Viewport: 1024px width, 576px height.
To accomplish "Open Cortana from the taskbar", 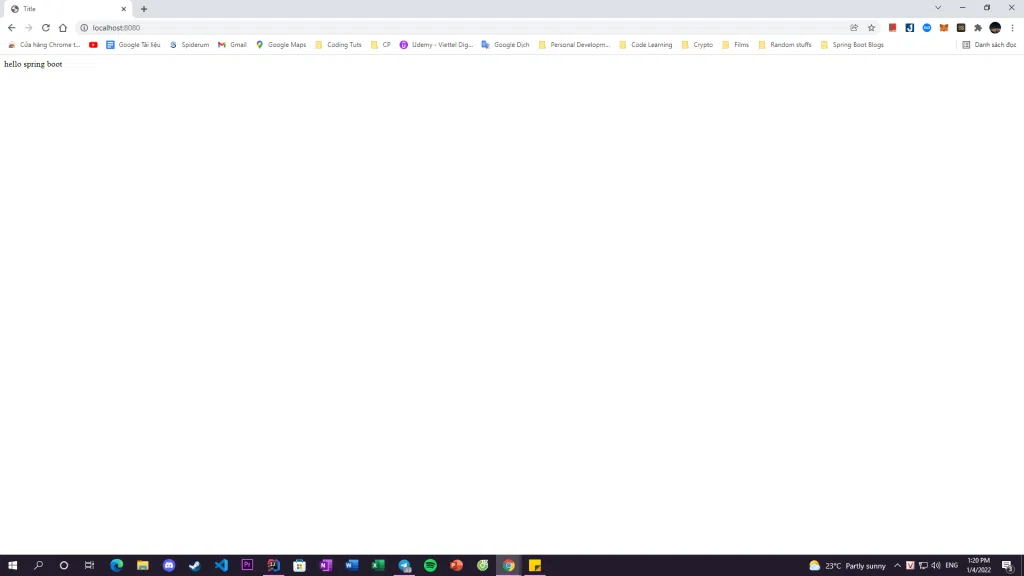I will tap(63, 566).
